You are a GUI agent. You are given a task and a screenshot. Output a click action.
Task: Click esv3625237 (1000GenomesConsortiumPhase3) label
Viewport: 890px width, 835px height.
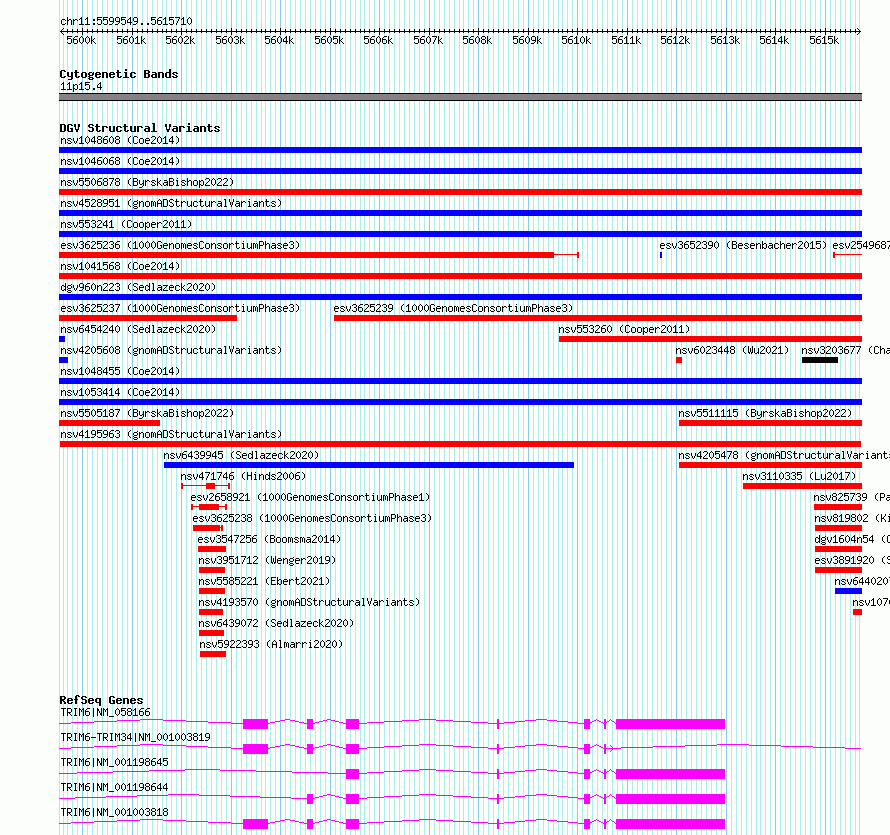pos(180,308)
